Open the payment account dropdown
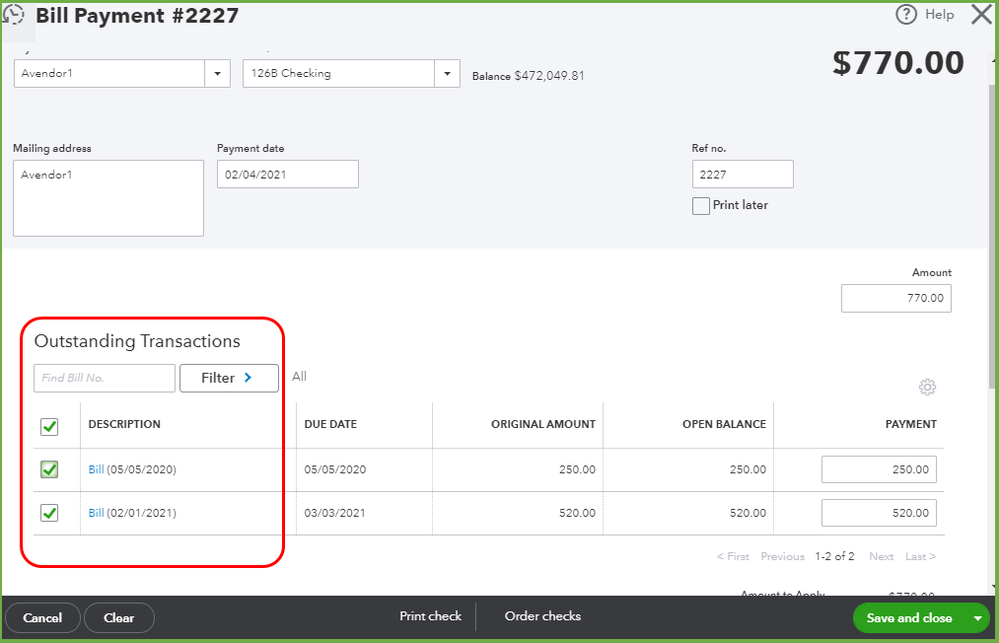 pyautogui.click(x=448, y=73)
